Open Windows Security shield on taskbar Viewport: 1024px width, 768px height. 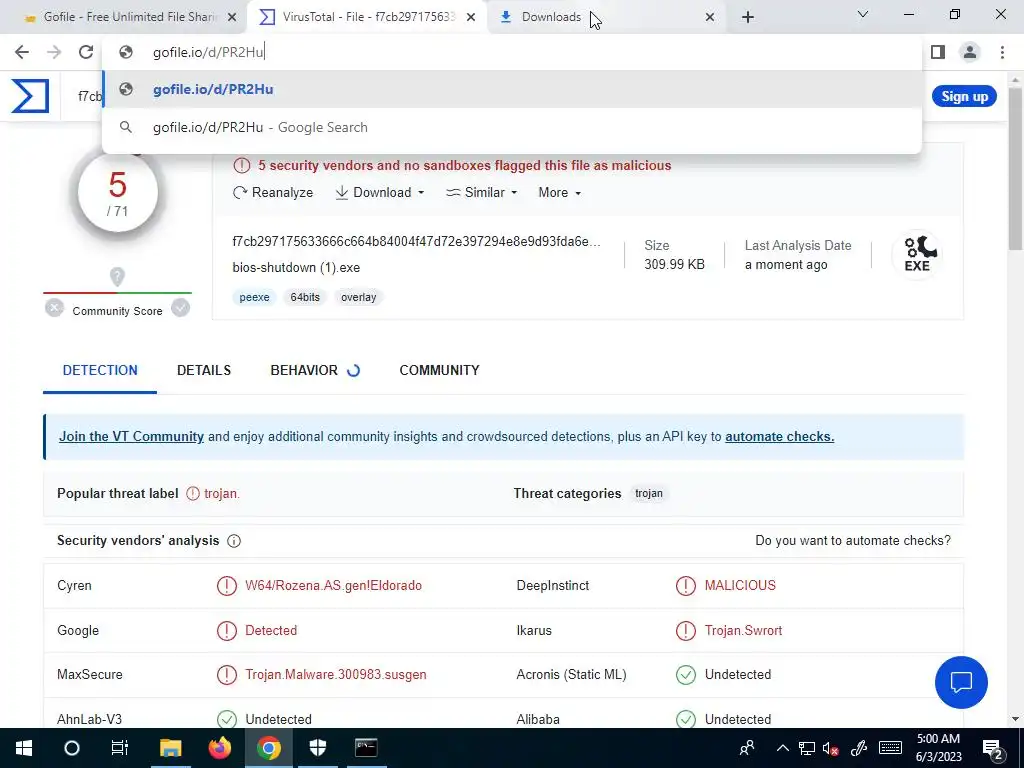point(317,748)
